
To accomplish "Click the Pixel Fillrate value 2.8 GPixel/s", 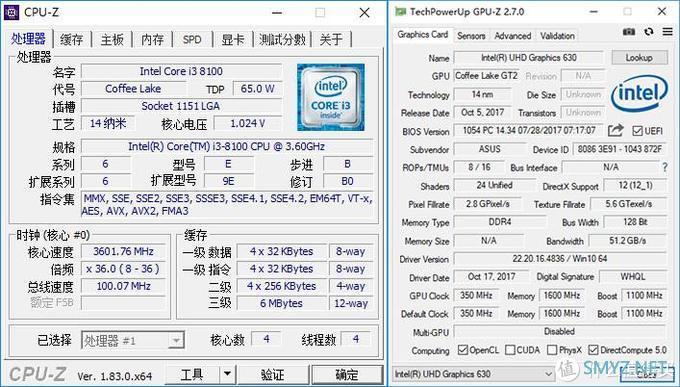I will [x=488, y=203].
